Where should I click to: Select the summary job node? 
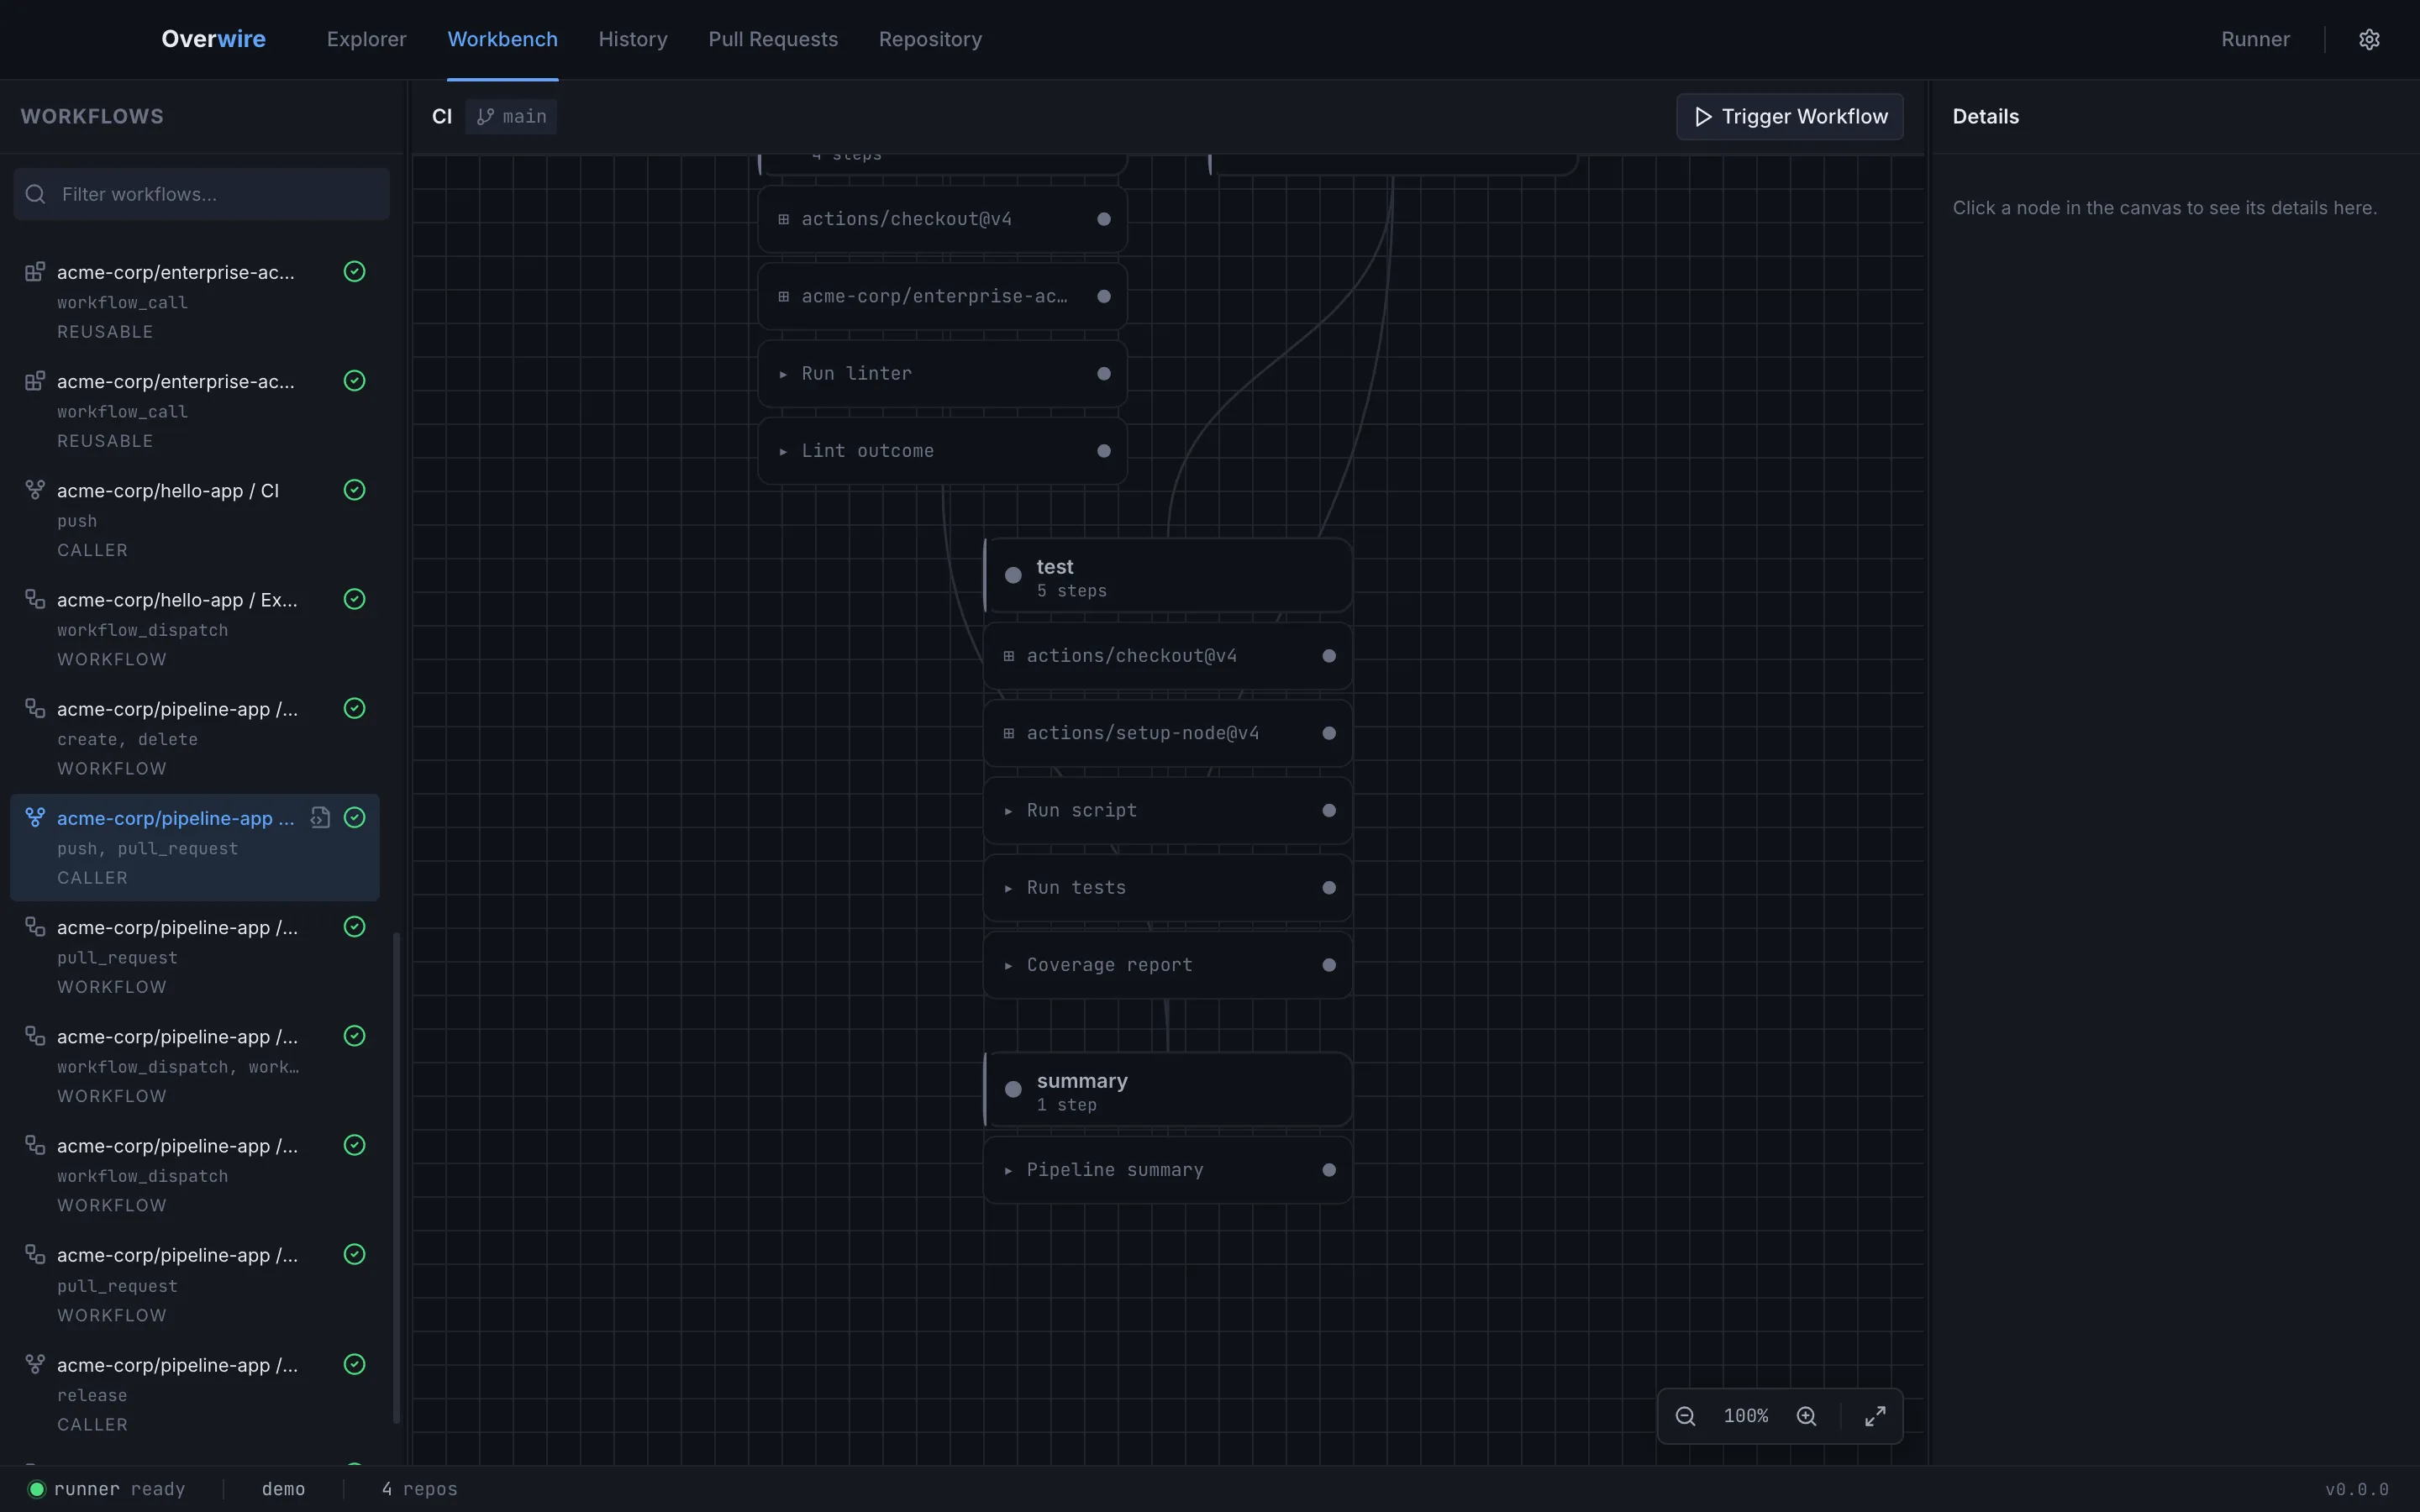(1168, 1090)
